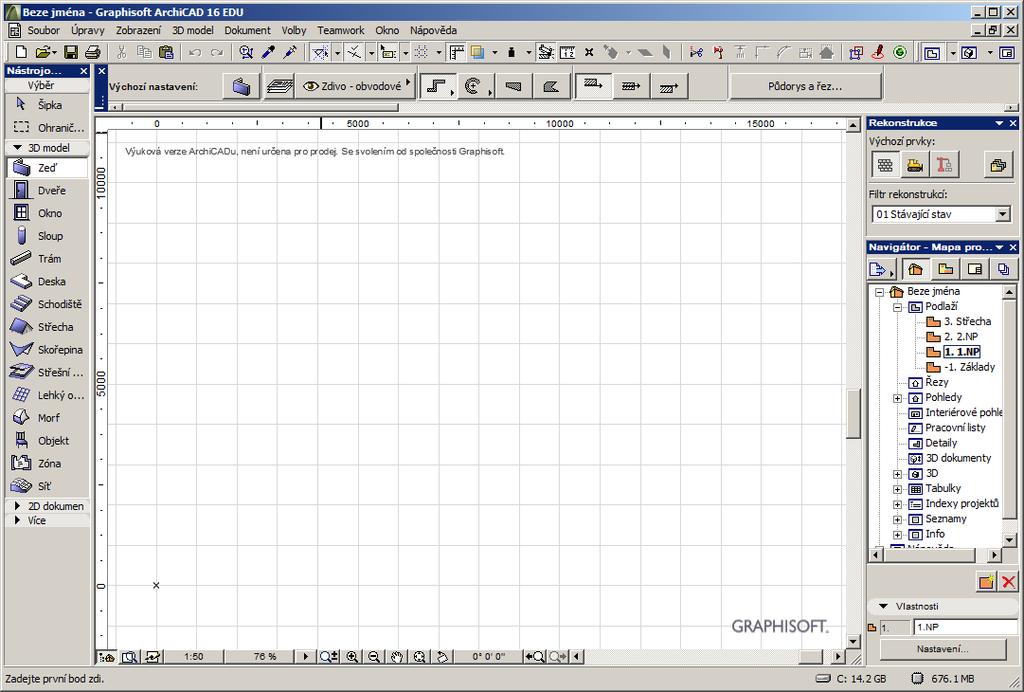The image size is (1024, 692).
Task: Click zoom out magnifier at bottom bar
Action: pos(374,657)
